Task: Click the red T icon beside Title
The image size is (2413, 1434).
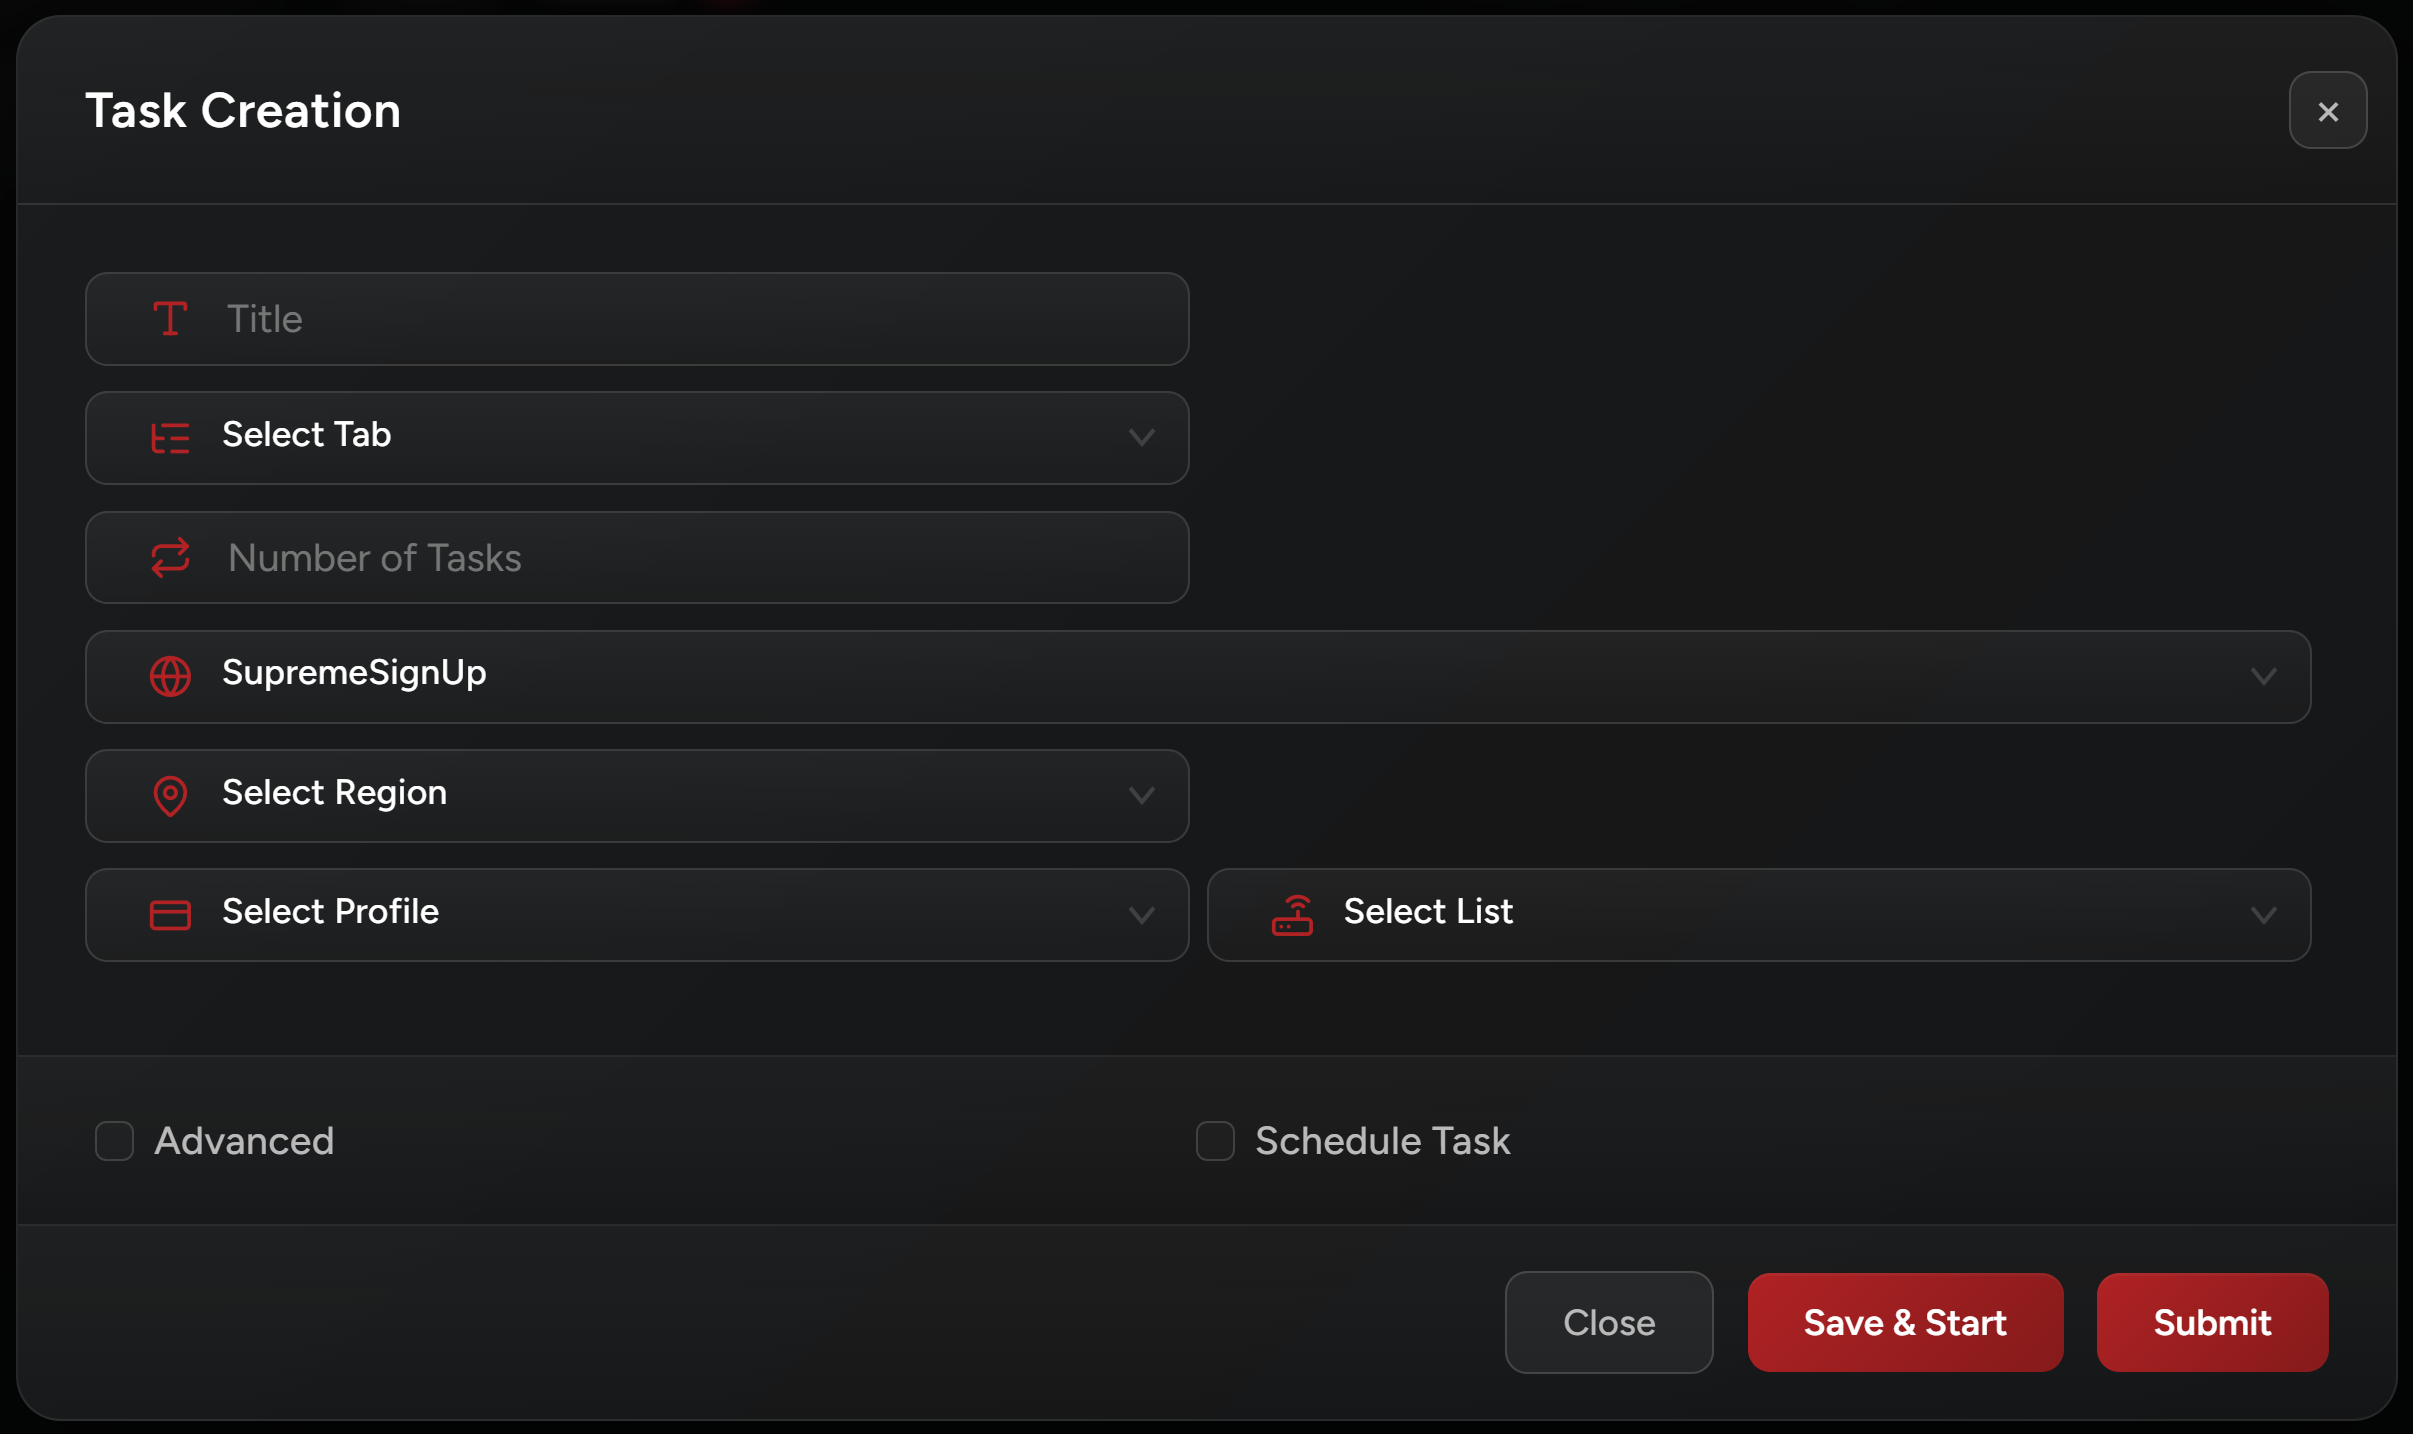Action: [170, 319]
